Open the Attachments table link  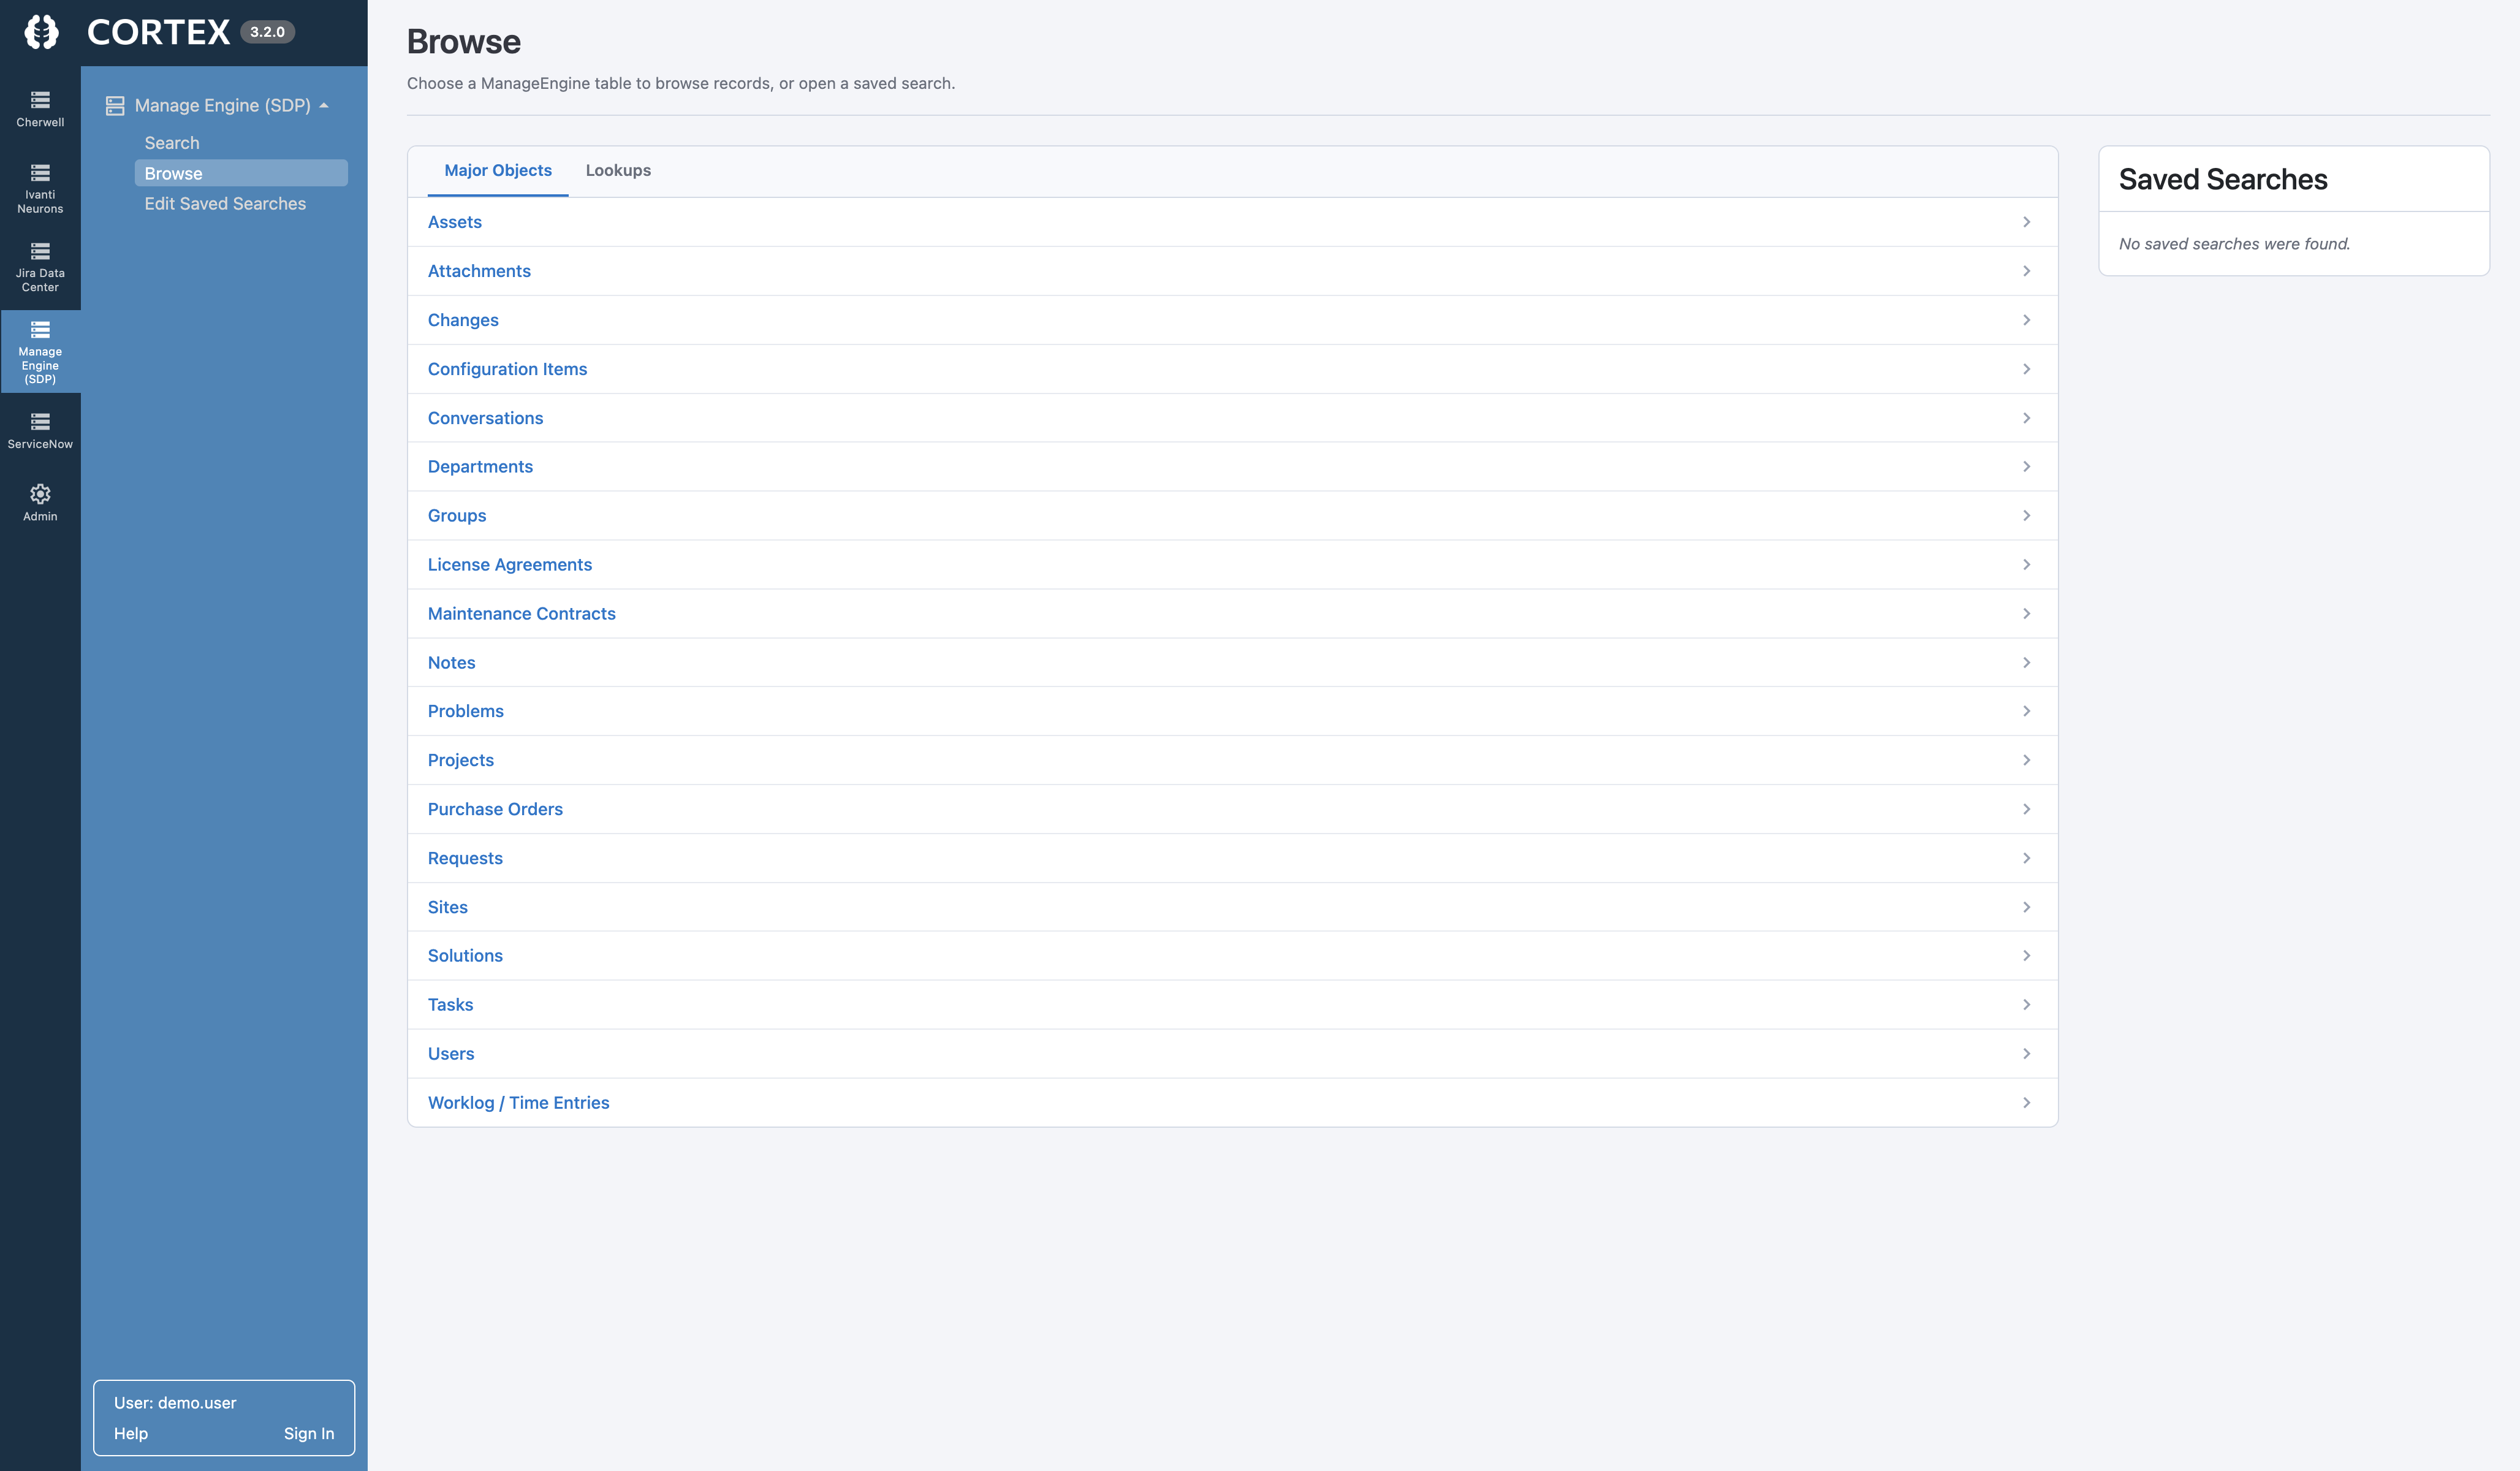coord(479,271)
